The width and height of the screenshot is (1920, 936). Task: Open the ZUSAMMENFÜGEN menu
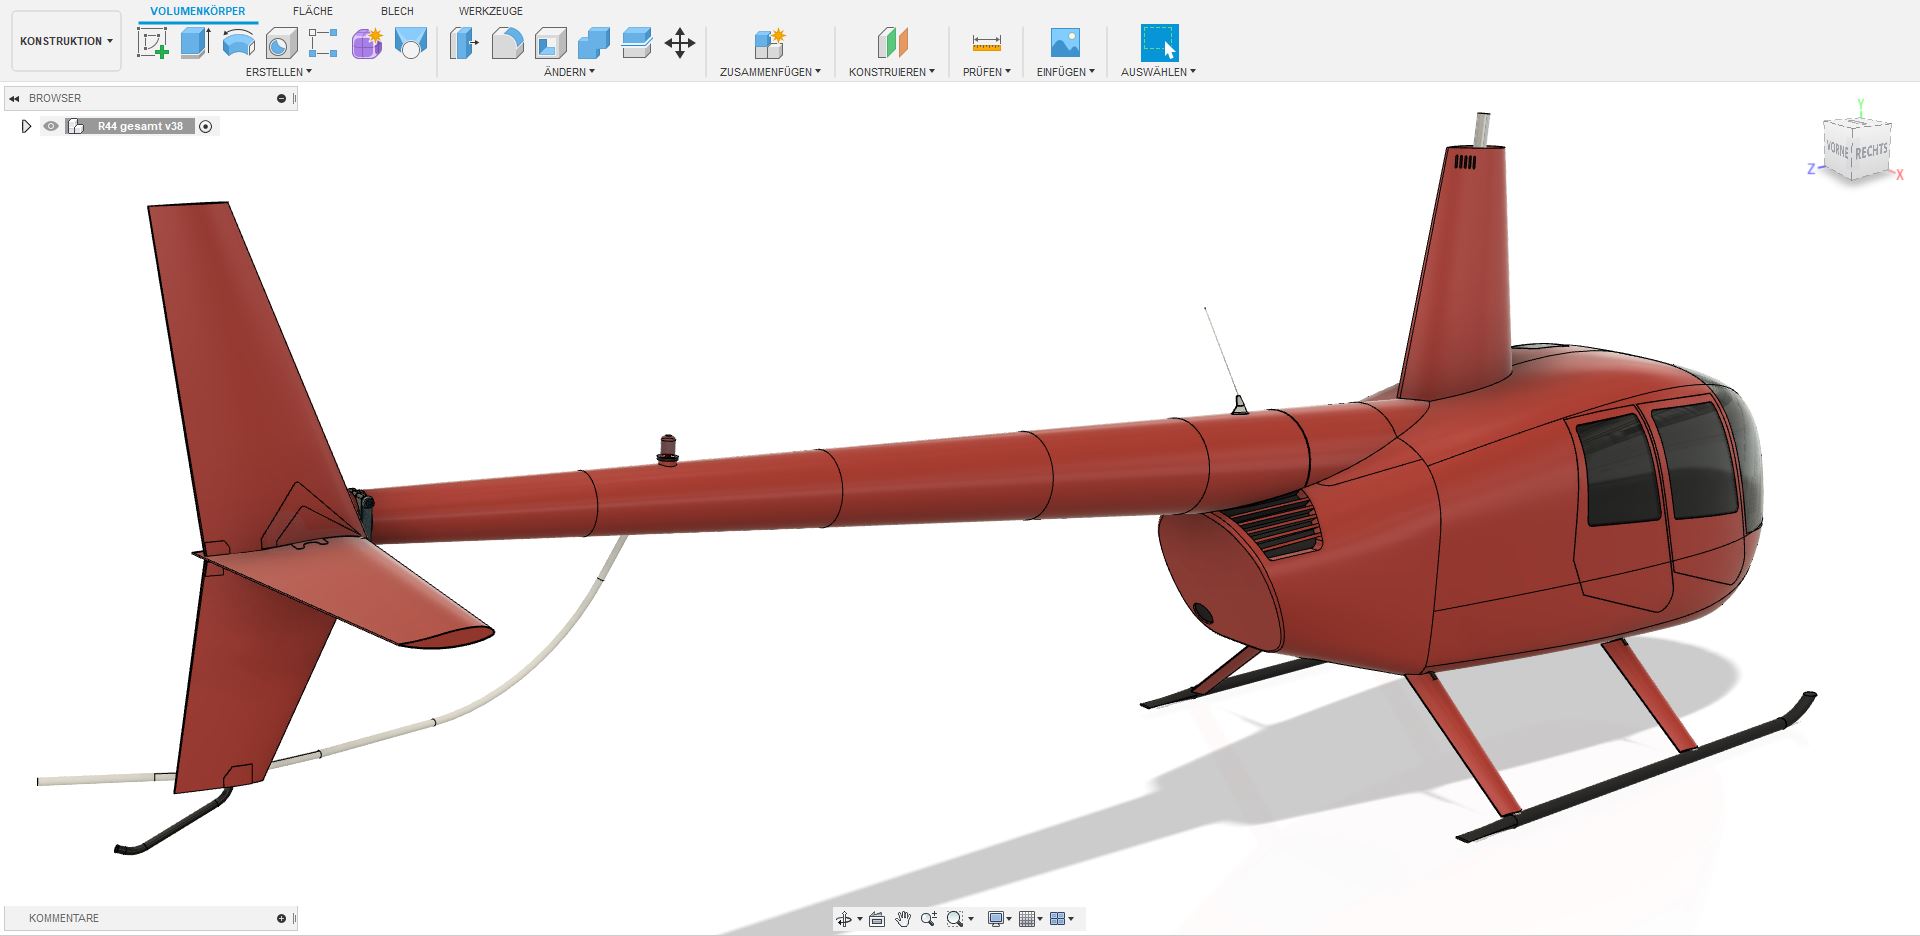[x=770, y=72]
